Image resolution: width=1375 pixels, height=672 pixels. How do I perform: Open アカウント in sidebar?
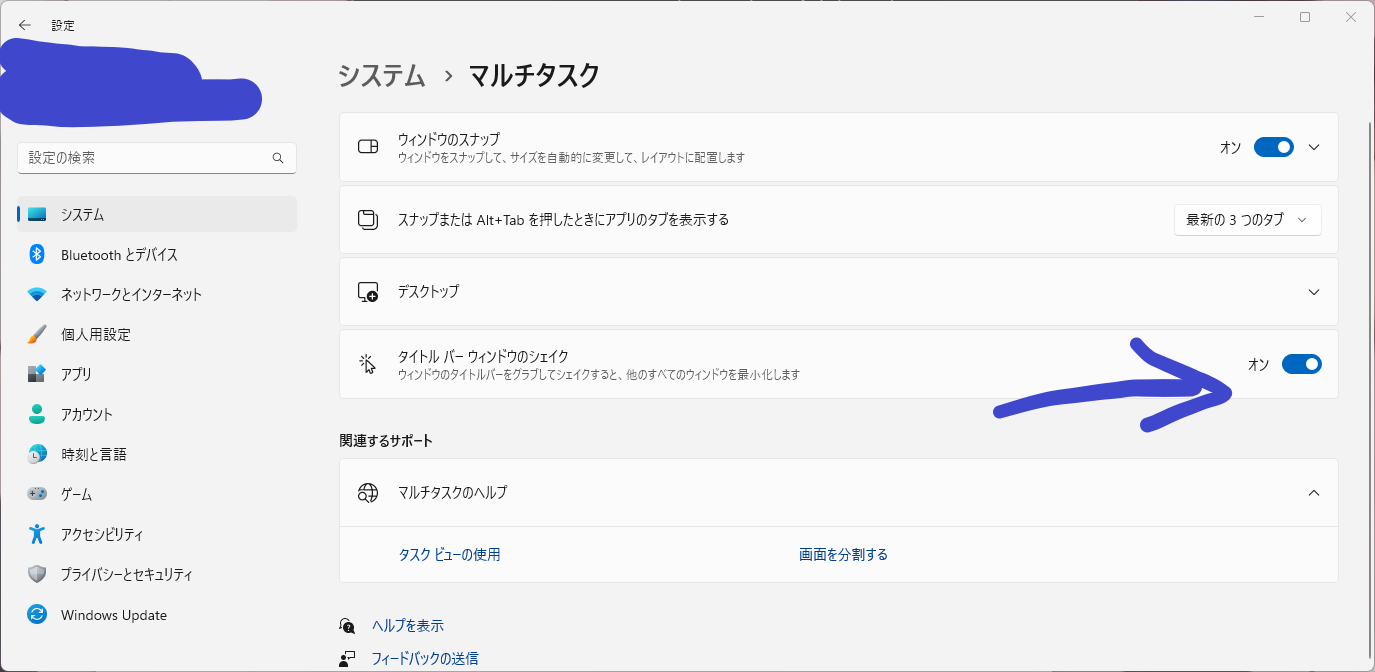click(x=157, y=415)
